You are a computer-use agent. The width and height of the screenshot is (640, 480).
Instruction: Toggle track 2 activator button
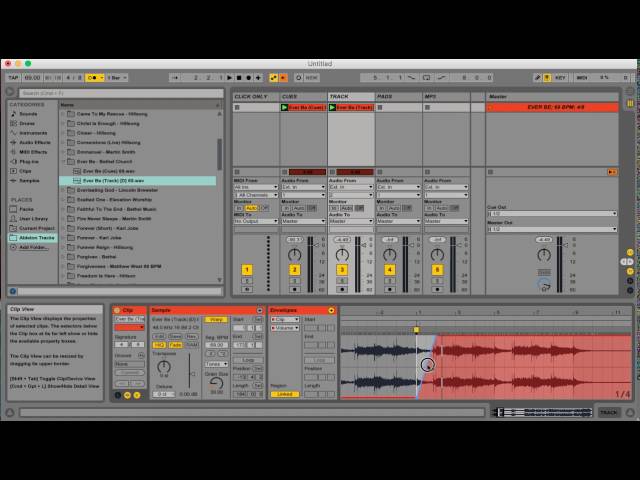pyautogui.click(x=295, y=270)
